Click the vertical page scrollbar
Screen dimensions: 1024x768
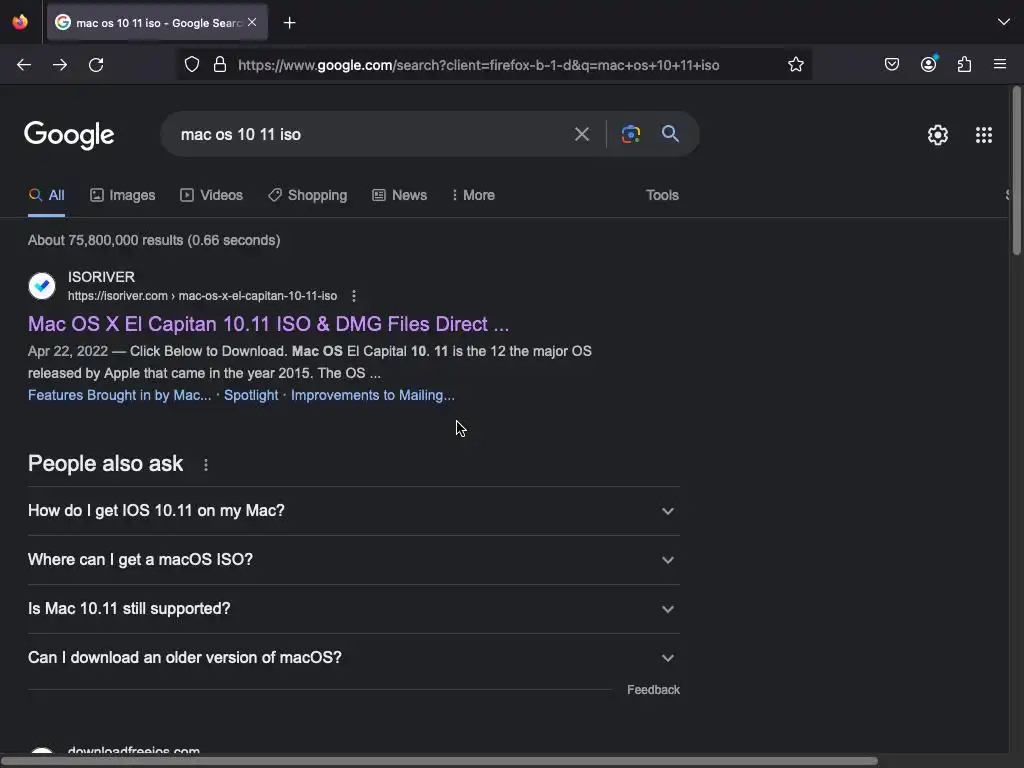click(x=1016, y=171)
